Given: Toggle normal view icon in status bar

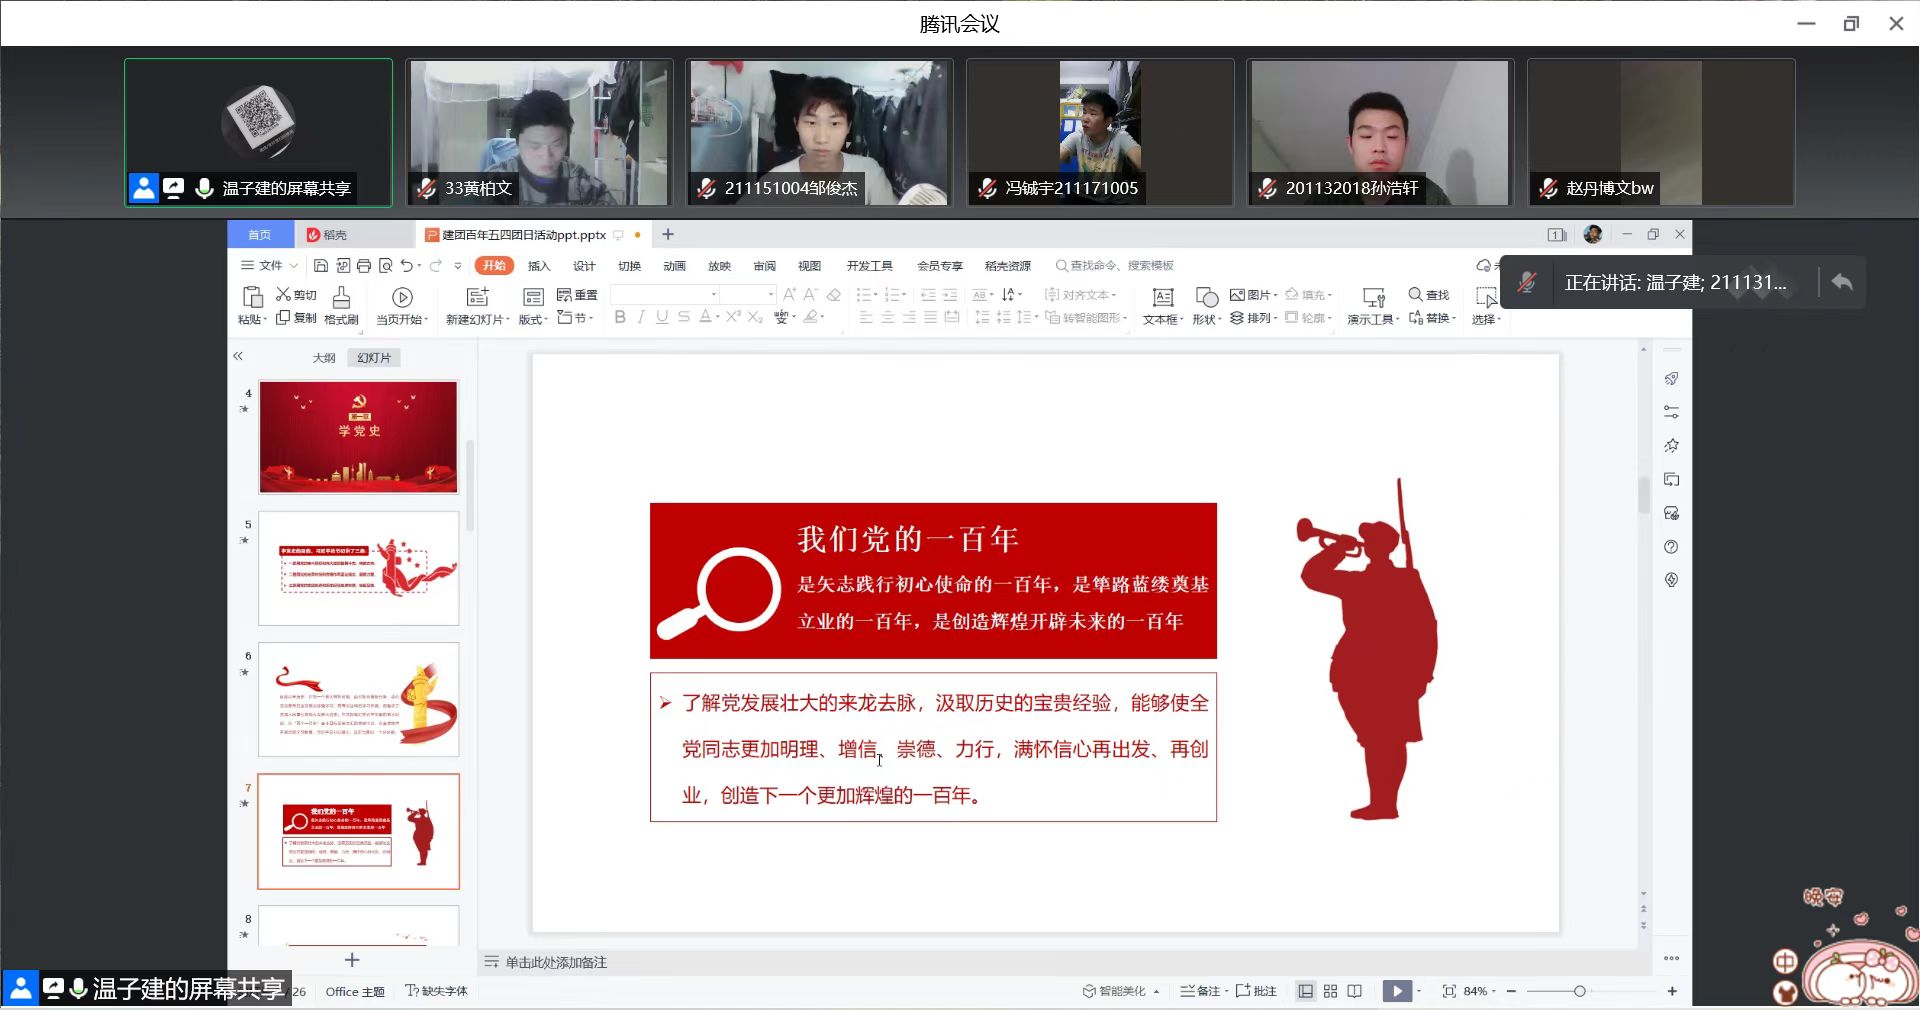Looking at the screenshot, I should tap(1305, 991).
